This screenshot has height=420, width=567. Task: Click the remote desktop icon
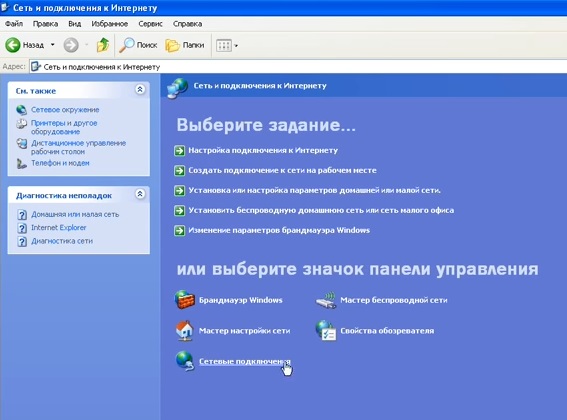coord(21,144)
